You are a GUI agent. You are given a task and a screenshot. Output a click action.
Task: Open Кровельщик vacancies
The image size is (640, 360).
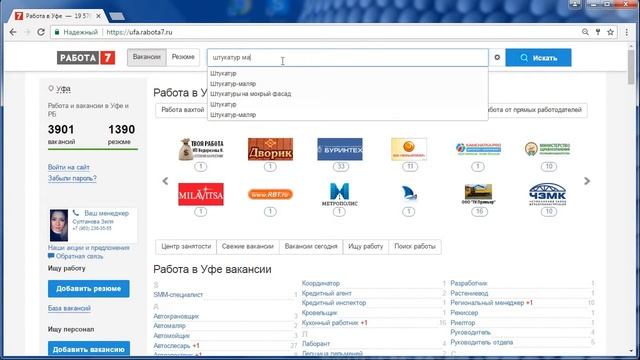[320, 313]
